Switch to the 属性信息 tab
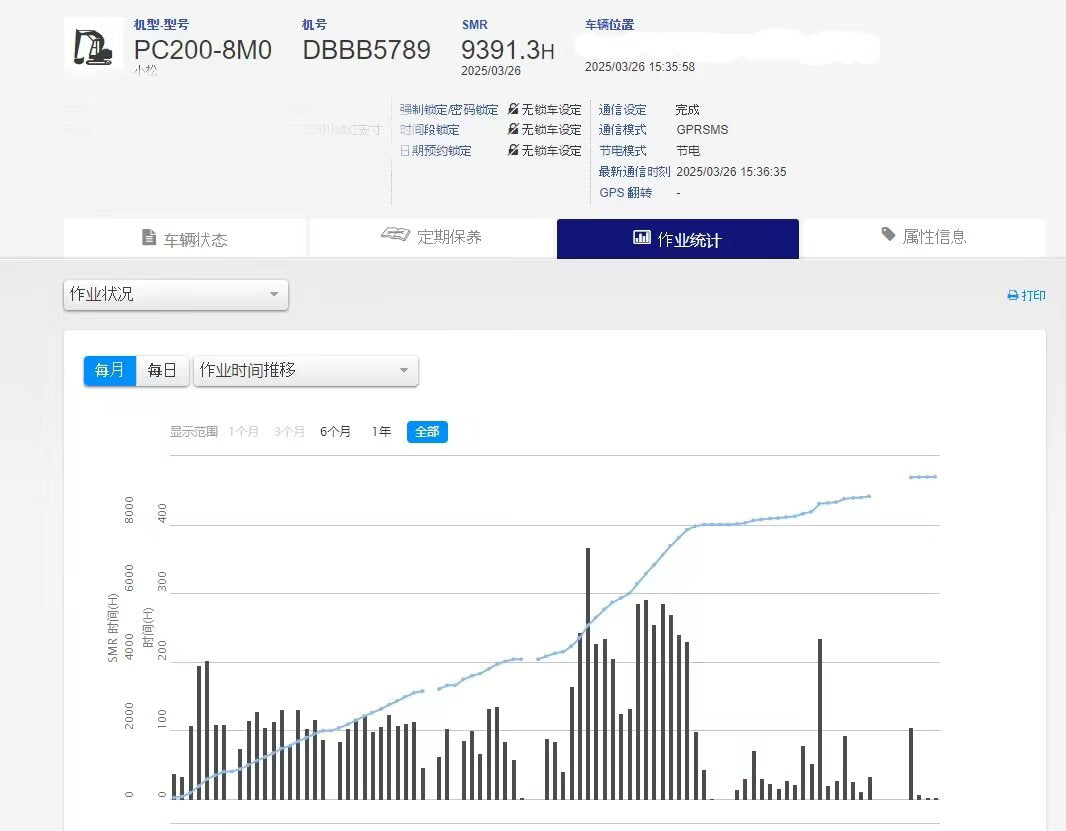Viewport: 1066px width, 831px height. (x=923, y=237)
